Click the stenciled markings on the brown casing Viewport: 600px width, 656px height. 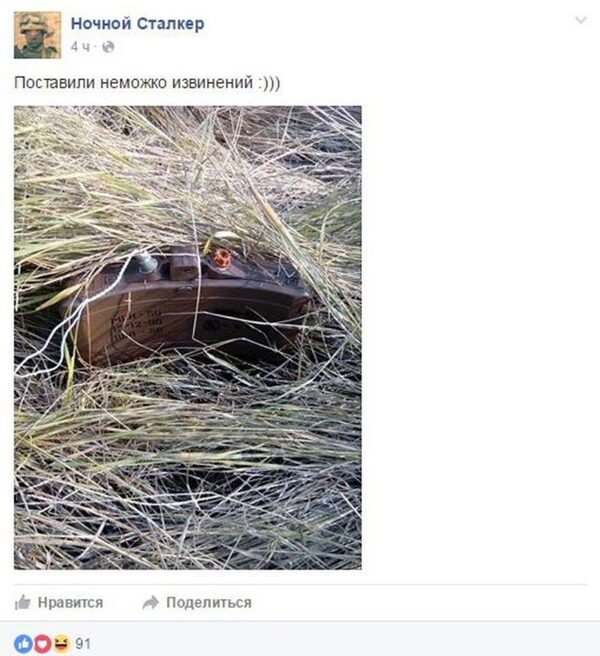[x=137, y=323]
